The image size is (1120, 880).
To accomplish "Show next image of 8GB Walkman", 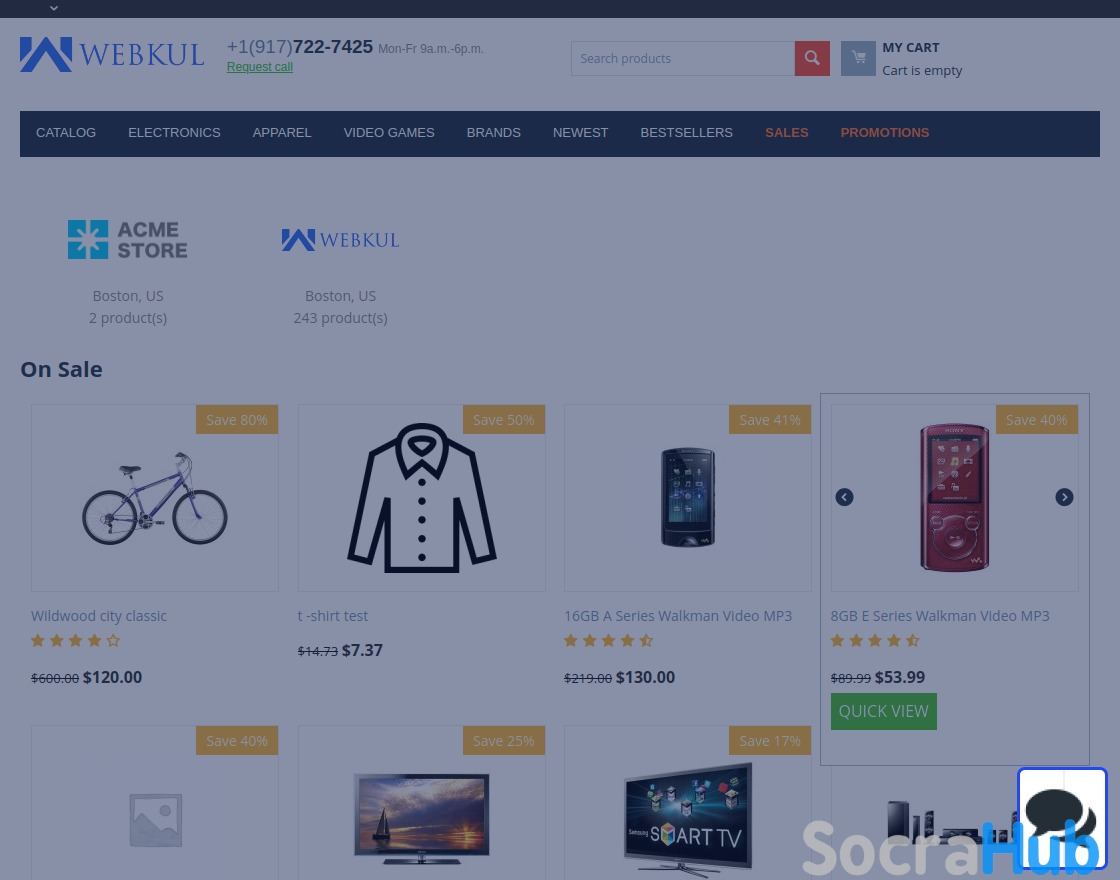I will point(1064,497).
